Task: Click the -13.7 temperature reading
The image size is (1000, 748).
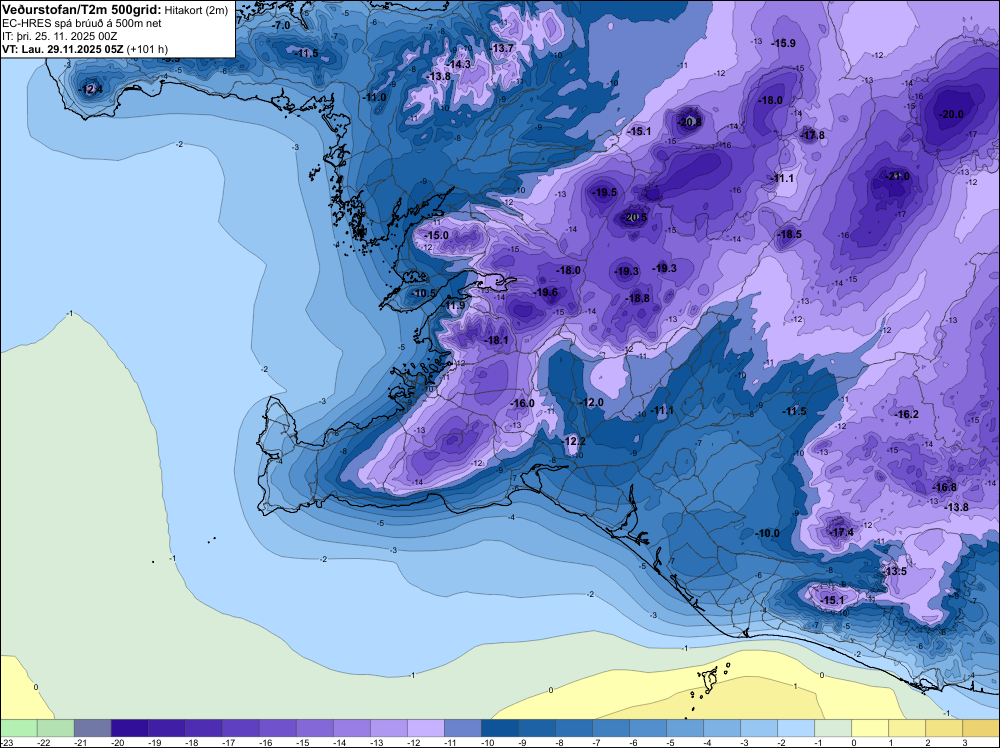Action: (502, 48)
